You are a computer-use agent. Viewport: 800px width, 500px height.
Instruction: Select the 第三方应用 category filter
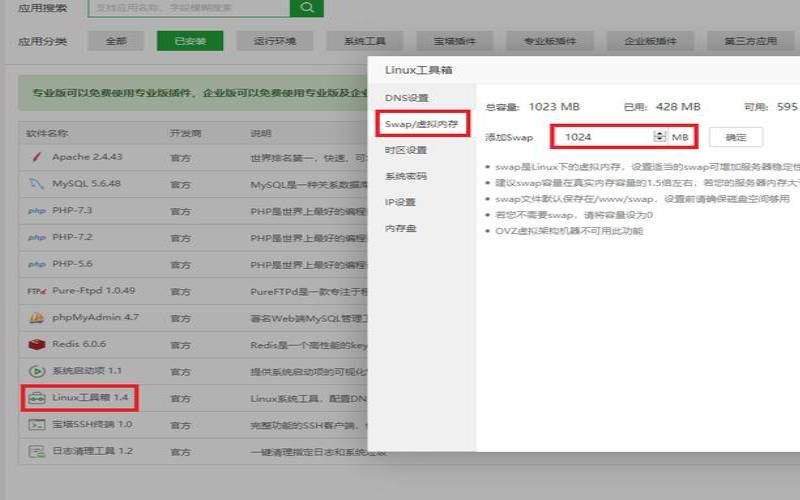coord(751,41)
